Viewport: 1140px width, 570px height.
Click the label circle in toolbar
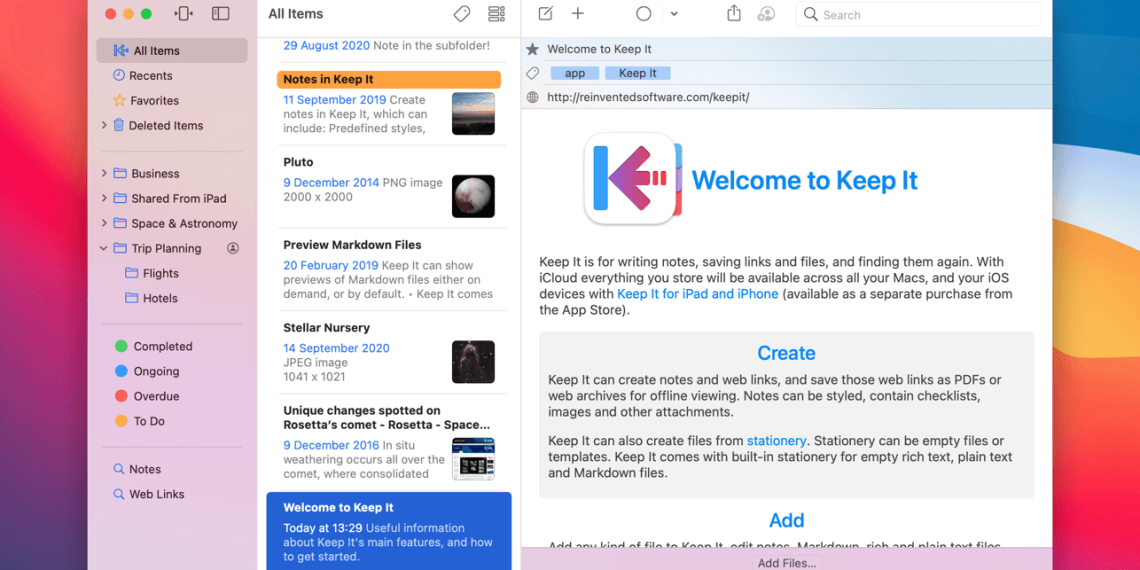644,14
